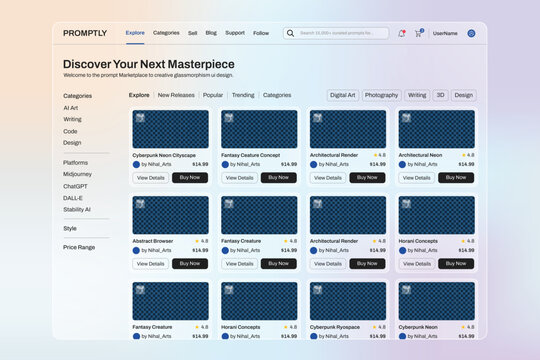Expand the Price Range filter section
The height and width of the screenshot is (360, 540).
tap(79, 247)
